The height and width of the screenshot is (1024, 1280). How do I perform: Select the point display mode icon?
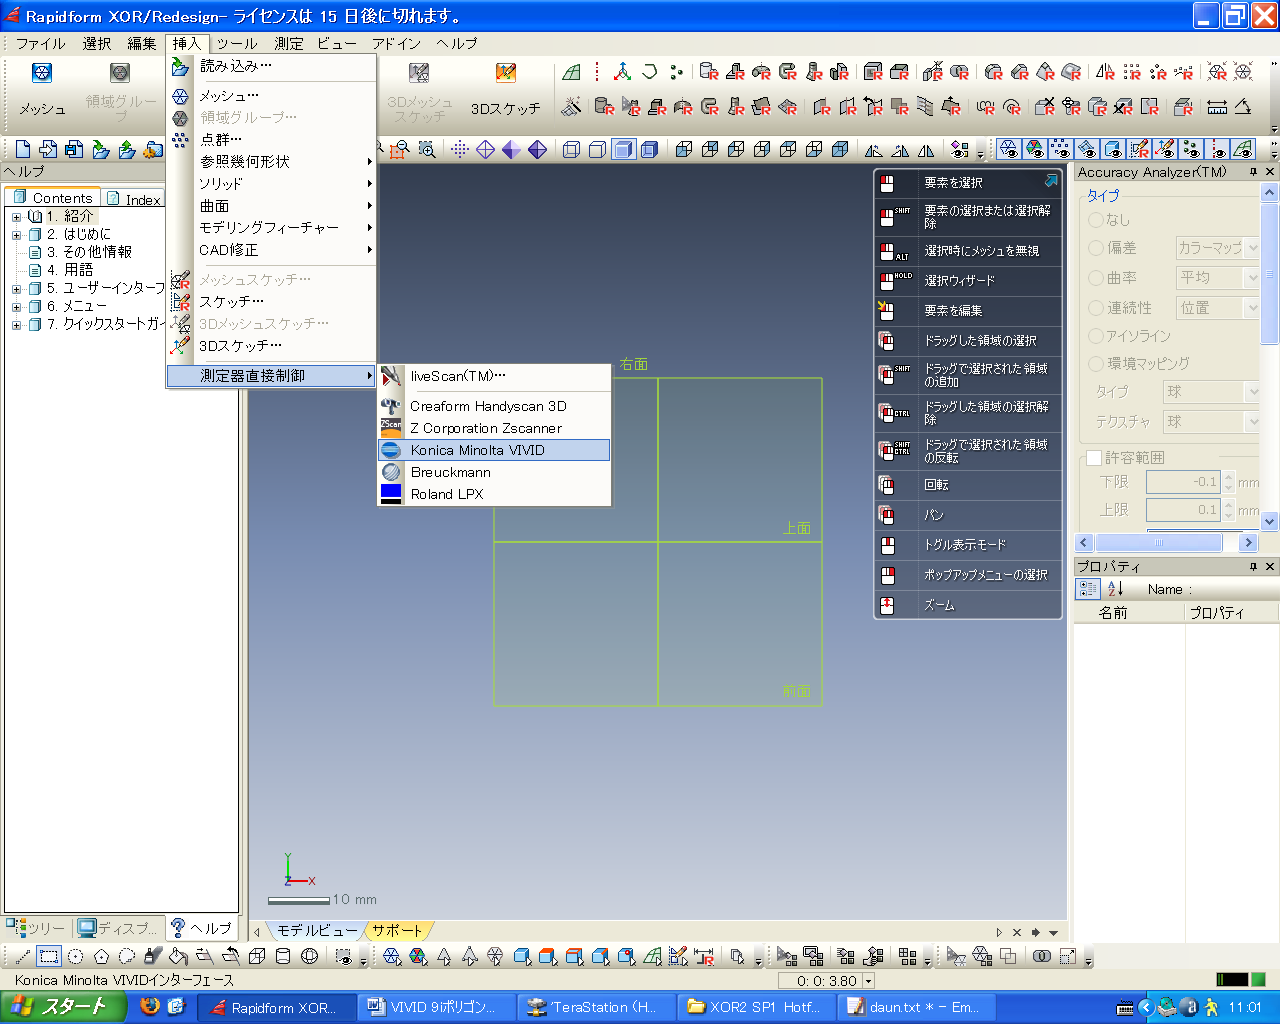pos(460,149)
